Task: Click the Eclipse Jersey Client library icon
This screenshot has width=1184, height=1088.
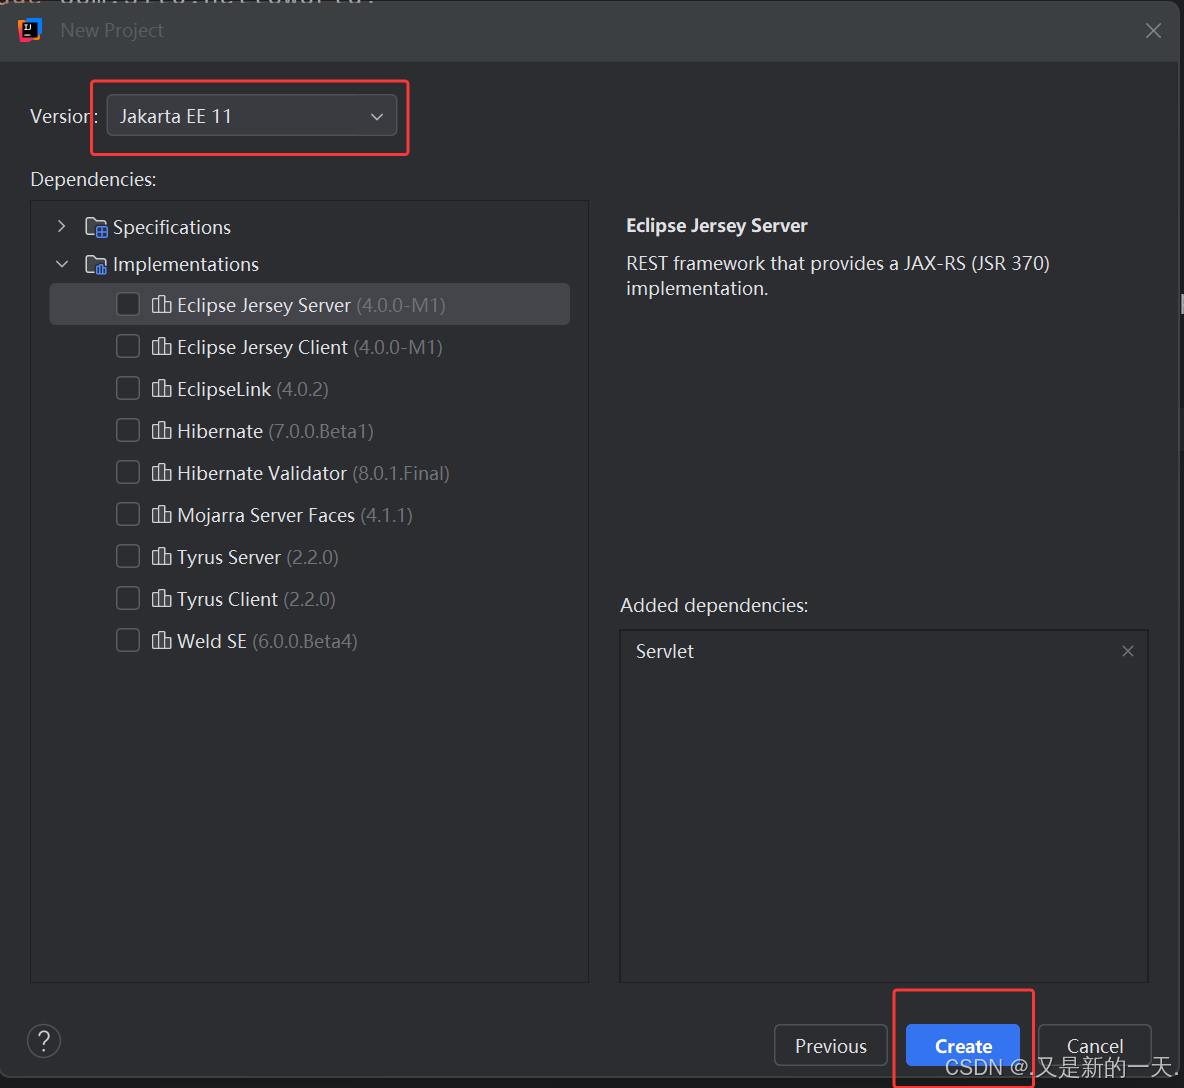Action: click(162, 347)
